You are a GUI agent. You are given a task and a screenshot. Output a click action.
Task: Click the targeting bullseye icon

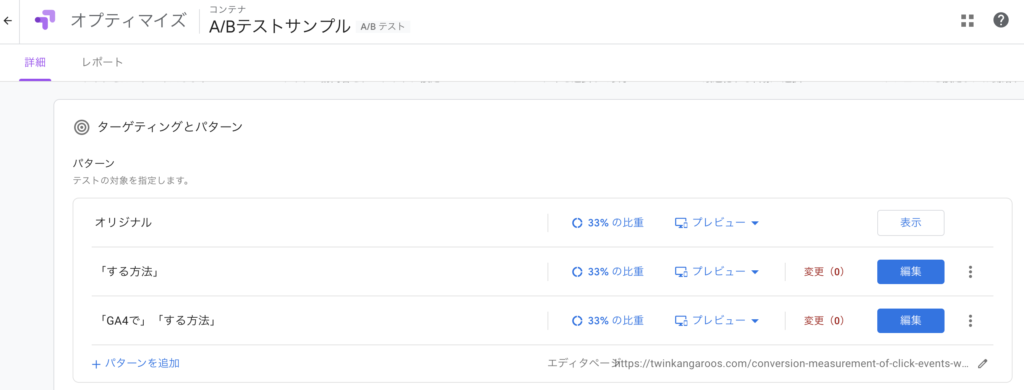[x=82, y=127]
